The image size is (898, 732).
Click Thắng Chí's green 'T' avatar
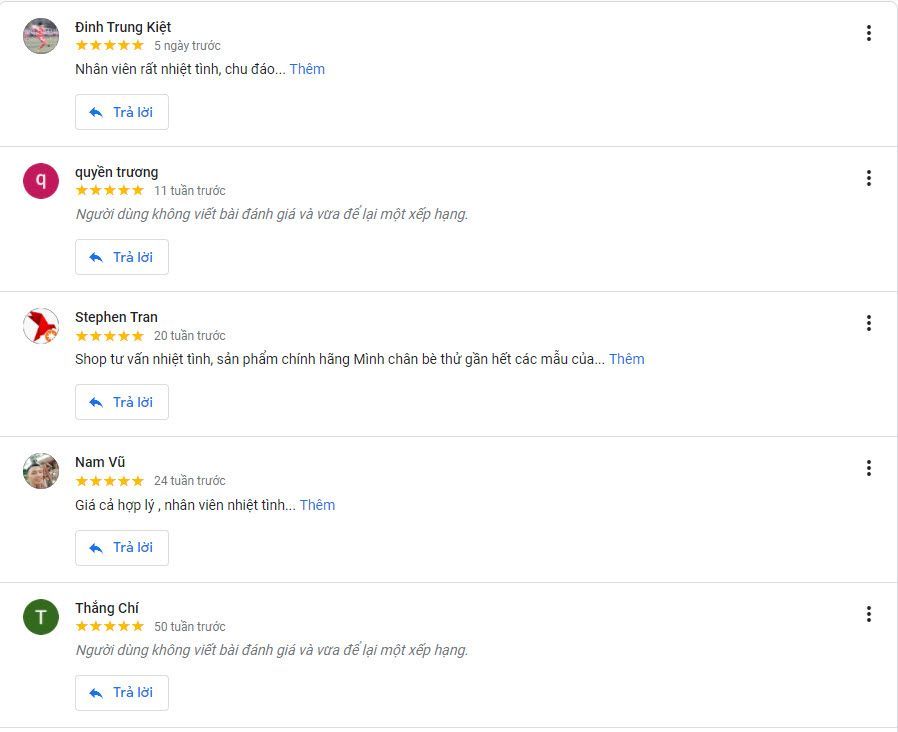(x=41, y=617)
